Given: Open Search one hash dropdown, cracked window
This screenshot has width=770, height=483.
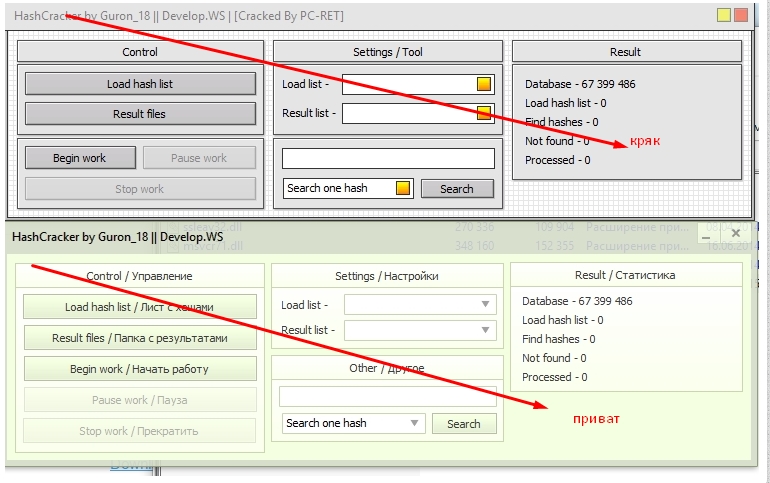Looking at the screenshot, I should [x=403, y=188].
